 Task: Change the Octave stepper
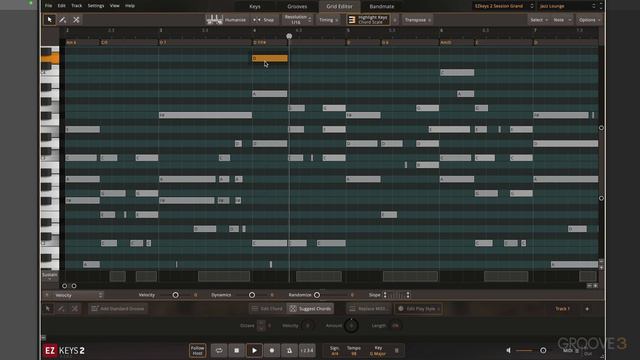pyautogui.click(x=262, y=326)
